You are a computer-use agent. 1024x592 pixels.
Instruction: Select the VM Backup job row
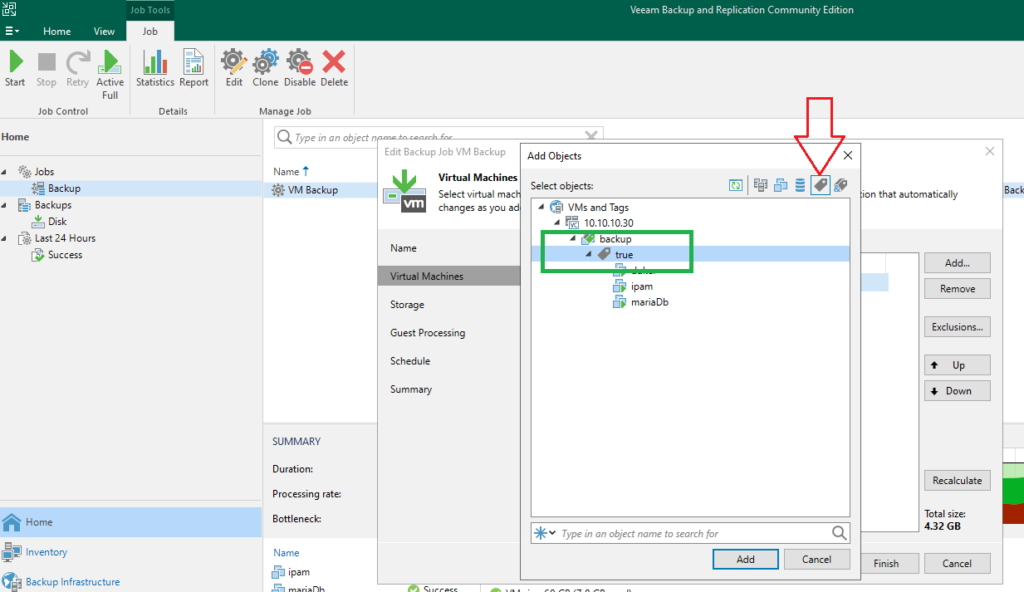320,190
